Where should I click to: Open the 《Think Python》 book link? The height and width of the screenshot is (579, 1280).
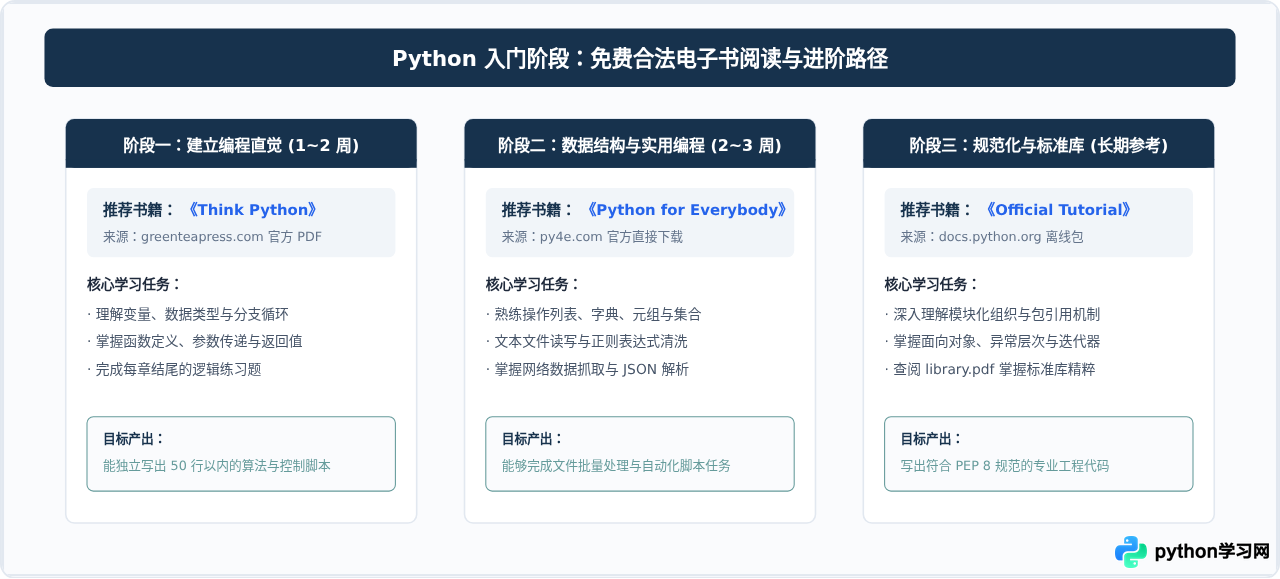point(252,210)
